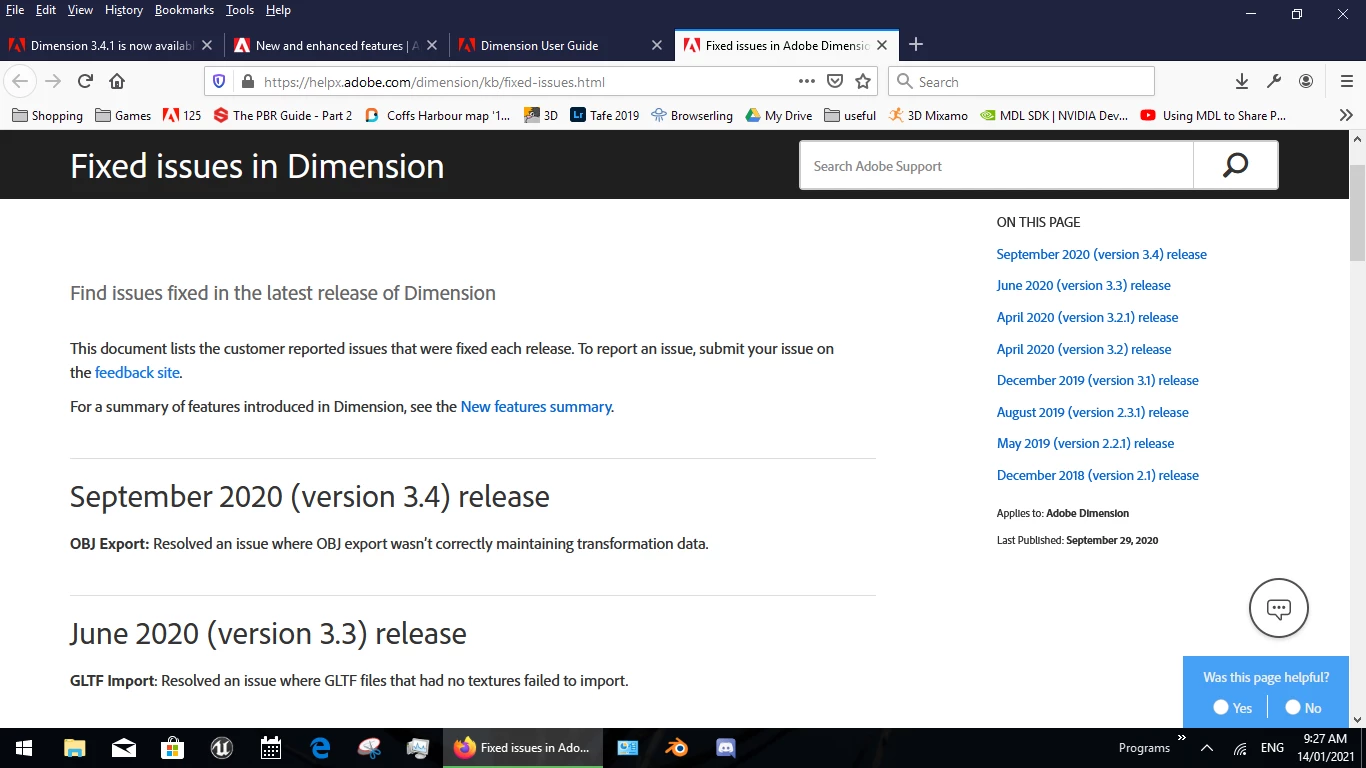The image size is (1366, 768).
Task: Open the tracking protection shield icon
Action: (220, 81)
